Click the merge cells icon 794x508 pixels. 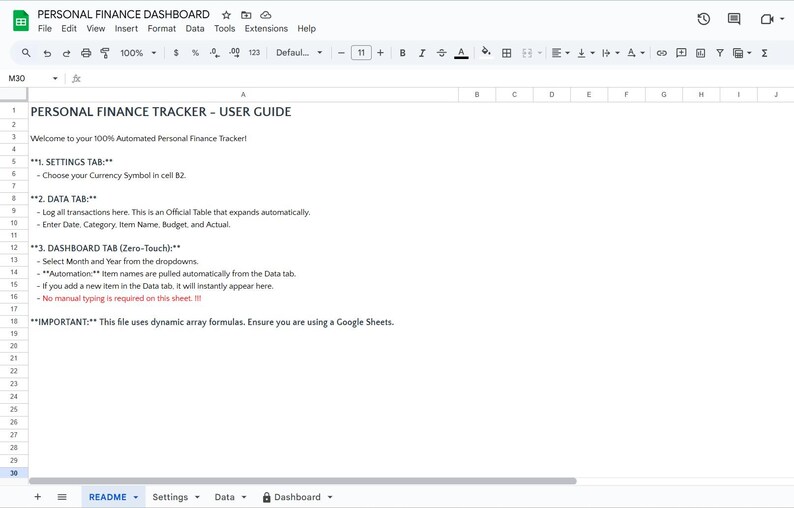527,53
